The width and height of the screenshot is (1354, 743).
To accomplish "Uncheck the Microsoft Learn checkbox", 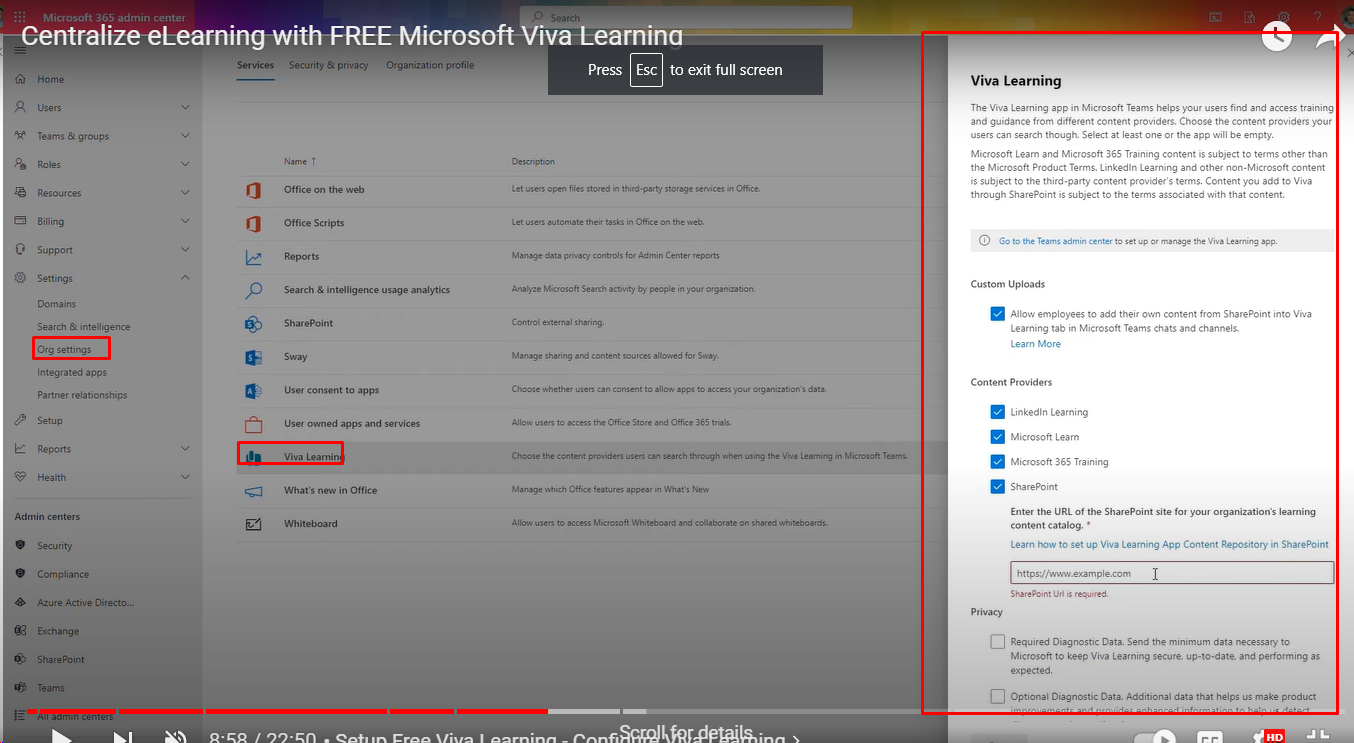I will (x=997, y=437).
